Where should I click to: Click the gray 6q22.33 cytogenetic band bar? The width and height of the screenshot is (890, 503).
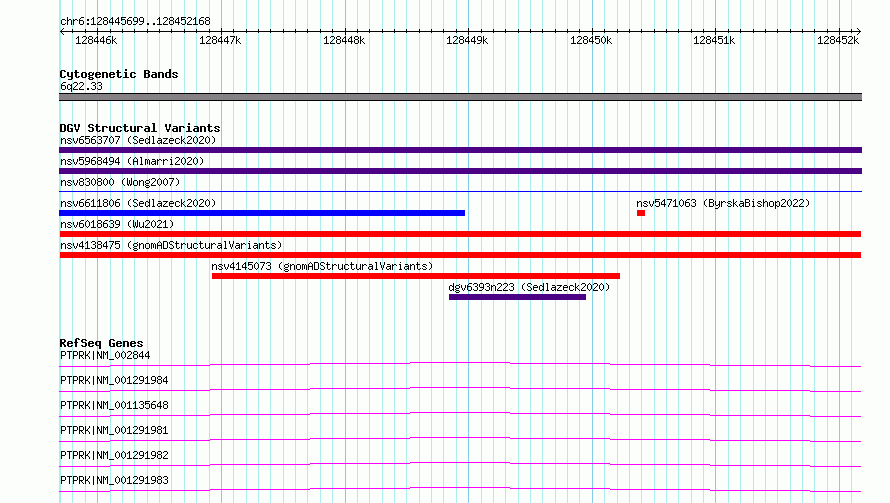[460, 97]
